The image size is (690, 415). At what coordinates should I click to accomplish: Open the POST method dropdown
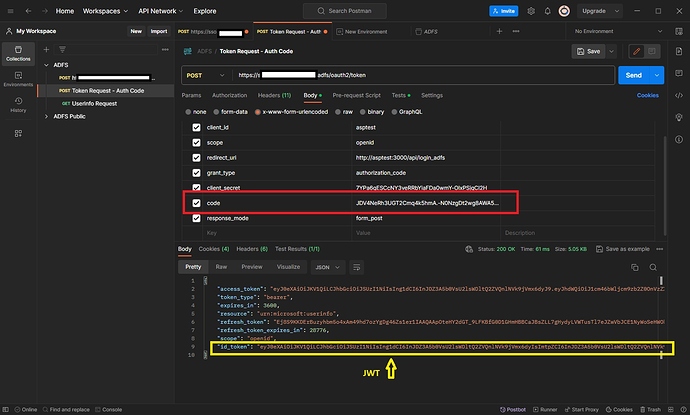pos(206,75)
